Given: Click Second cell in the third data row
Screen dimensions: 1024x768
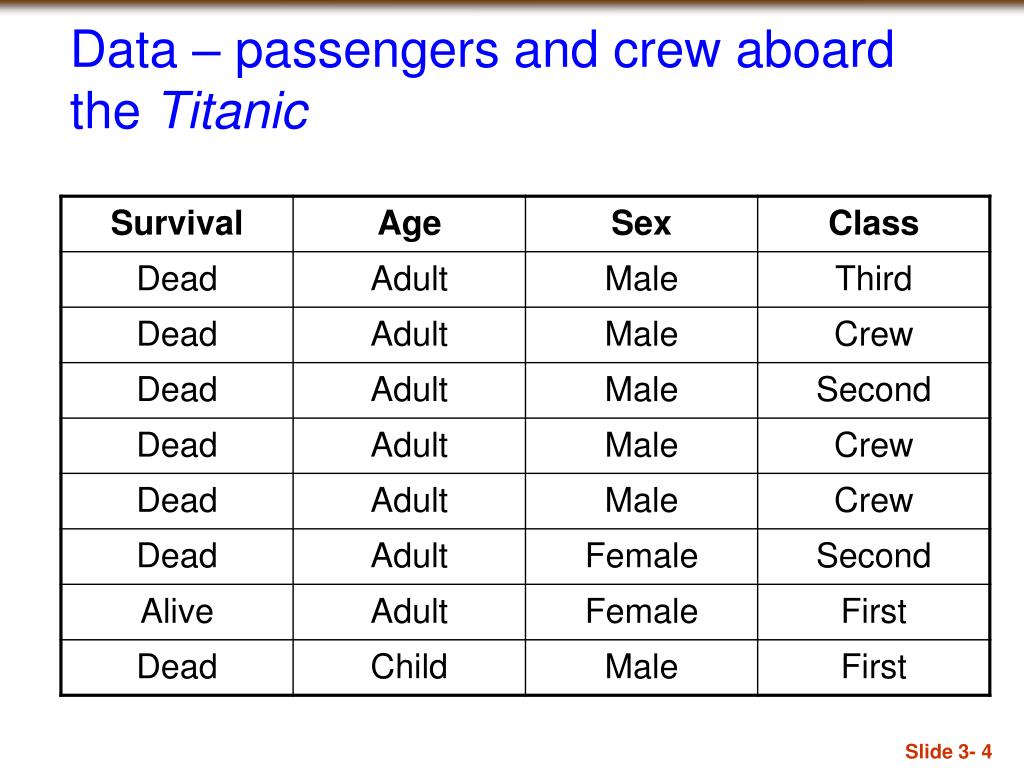Looking at the screenshot, I should click(874, 390).
